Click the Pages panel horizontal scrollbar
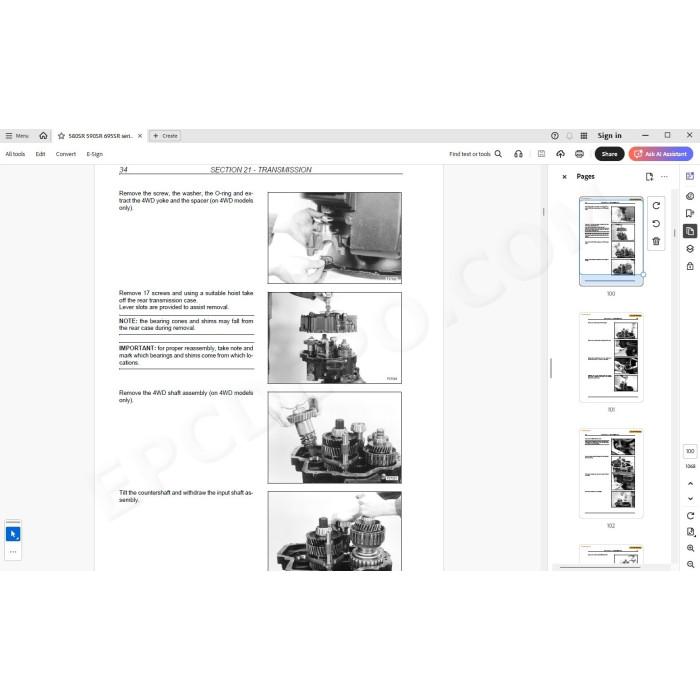 [600, 567]
